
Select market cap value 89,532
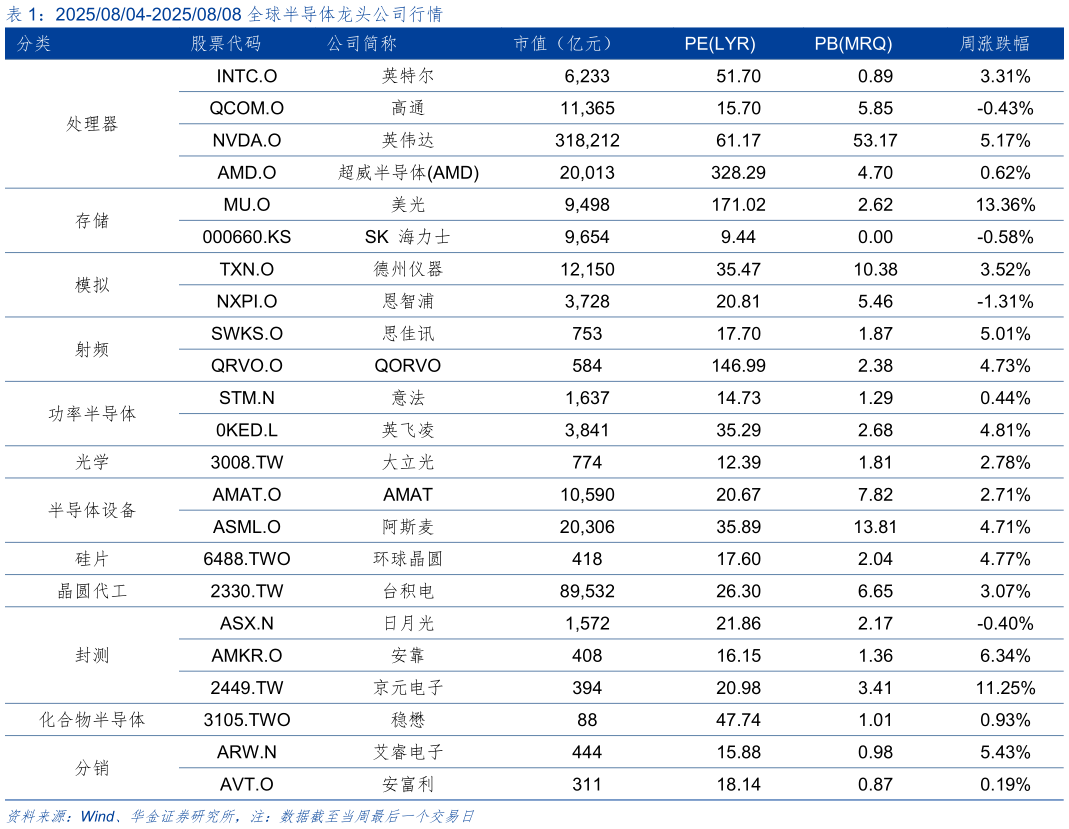(x=587, y=591)
